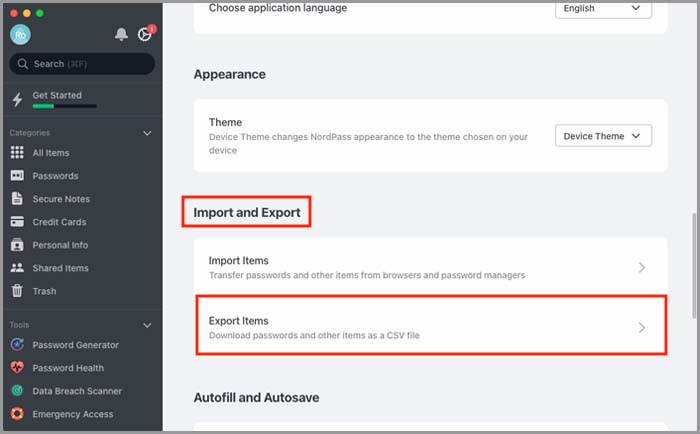Open the Password Health heart icon
Image resolution: width=700 pixels, height=434 pixels.
point(17,367)
